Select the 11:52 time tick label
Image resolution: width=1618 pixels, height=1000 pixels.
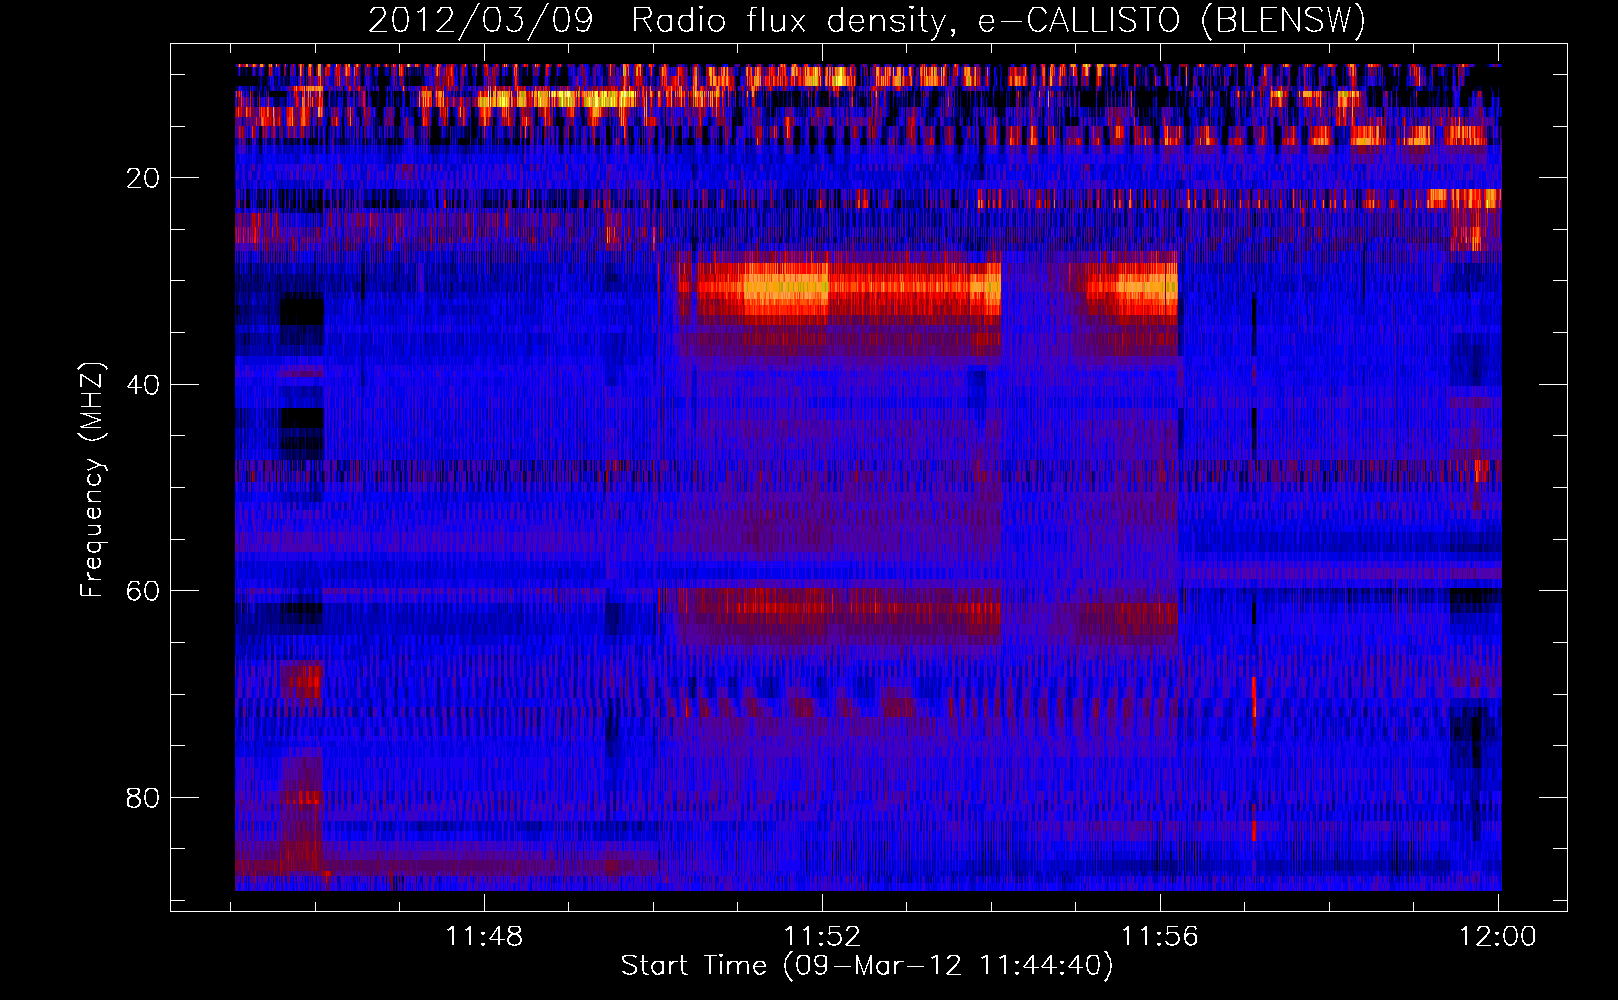pos(822,936)
